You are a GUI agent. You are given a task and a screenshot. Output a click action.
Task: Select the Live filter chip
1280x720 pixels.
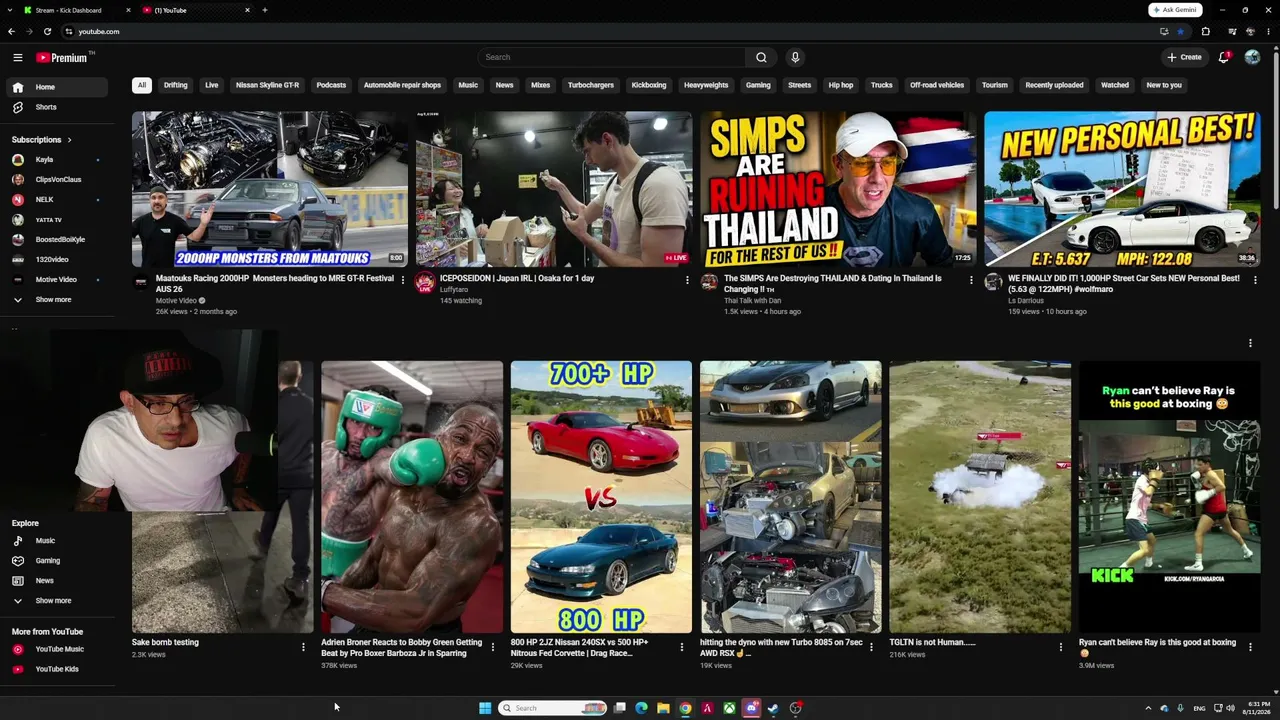click(212, 85)
